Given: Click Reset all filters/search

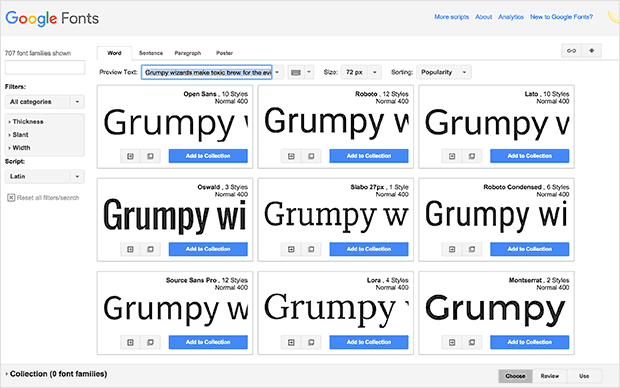Looking at the screenshot, I should click(x=43, y=198).
